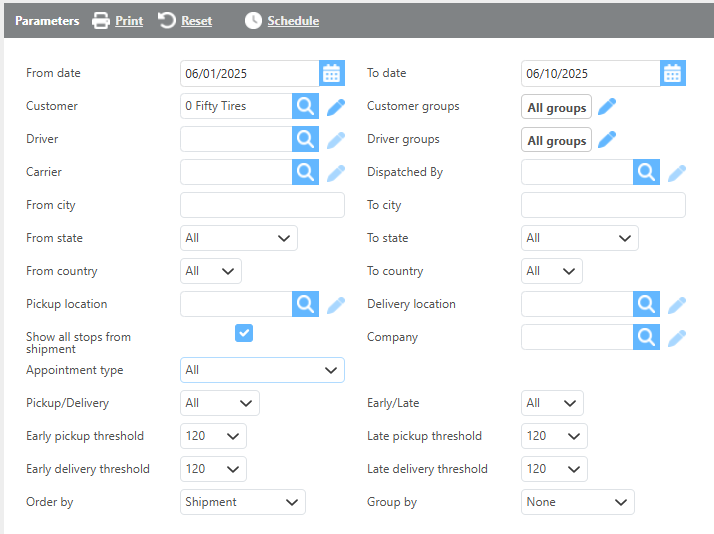The width and height of the screenshot is (714, 534).
Task: Open the Order by Shipment dropdown
Action: (x=243, y=502)
